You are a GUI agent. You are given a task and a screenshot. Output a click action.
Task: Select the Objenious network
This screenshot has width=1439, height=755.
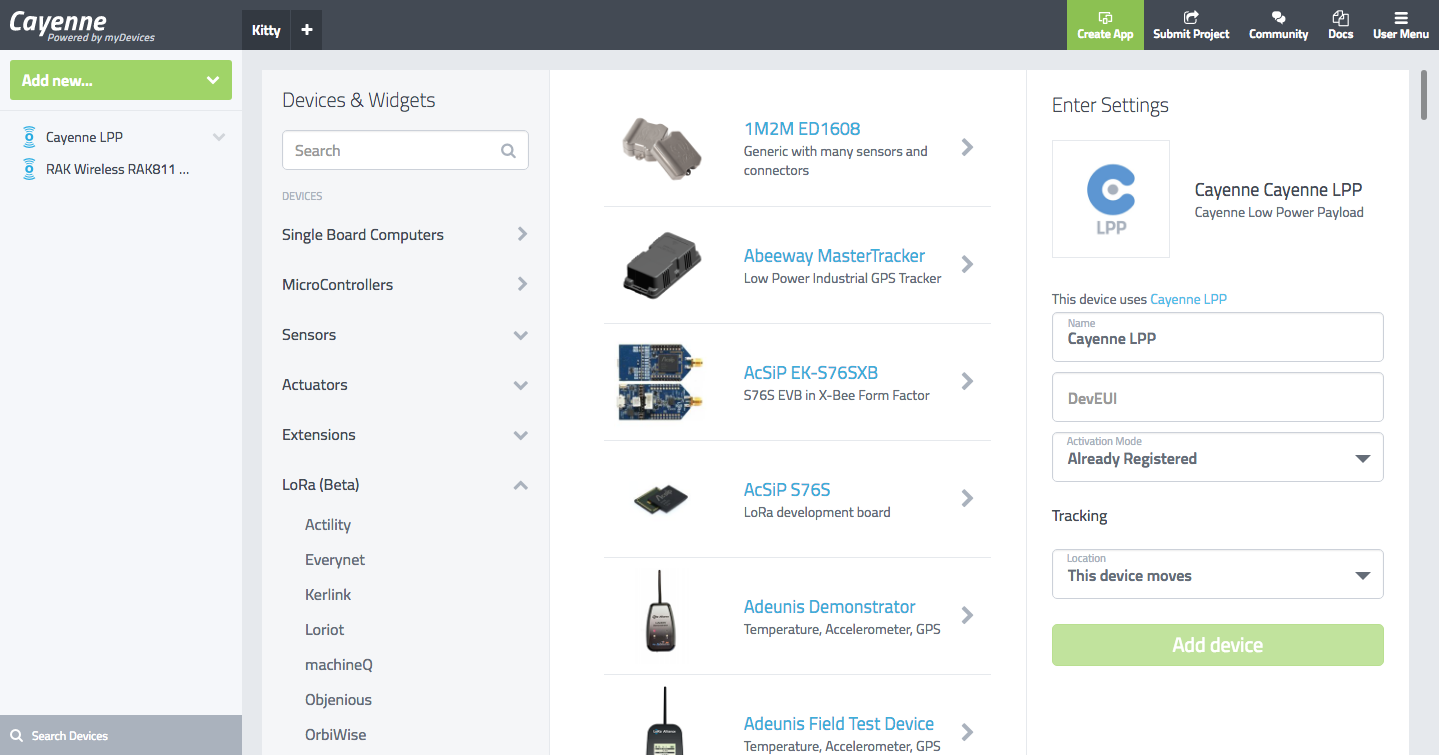pyautogui.click(x=338, y=700)
